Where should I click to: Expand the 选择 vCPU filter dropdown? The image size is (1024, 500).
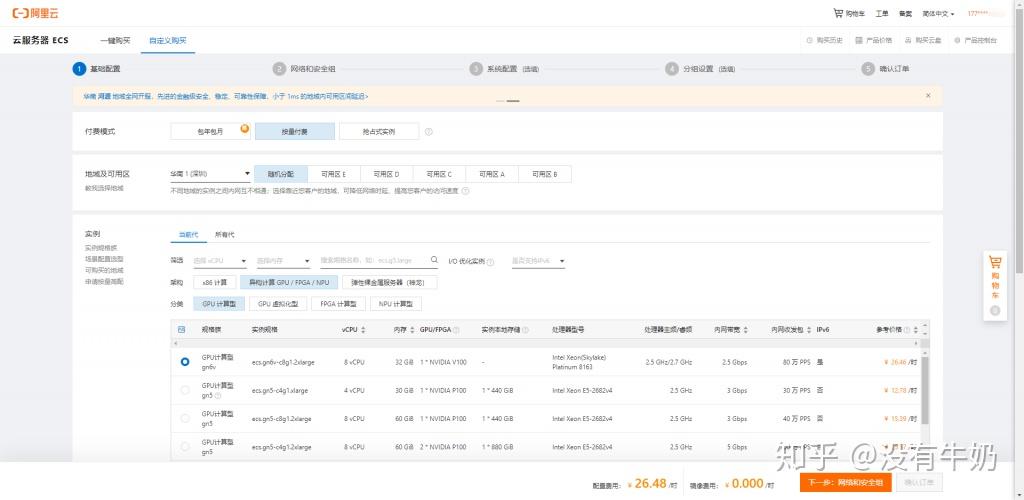(x=220, y=261)
